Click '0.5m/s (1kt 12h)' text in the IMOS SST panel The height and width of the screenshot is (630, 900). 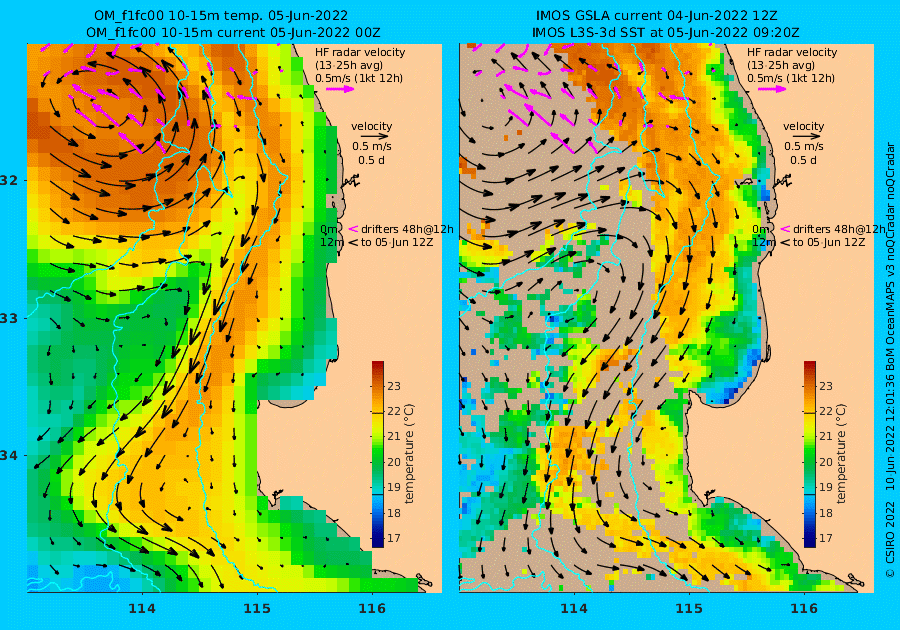[791, 78]
